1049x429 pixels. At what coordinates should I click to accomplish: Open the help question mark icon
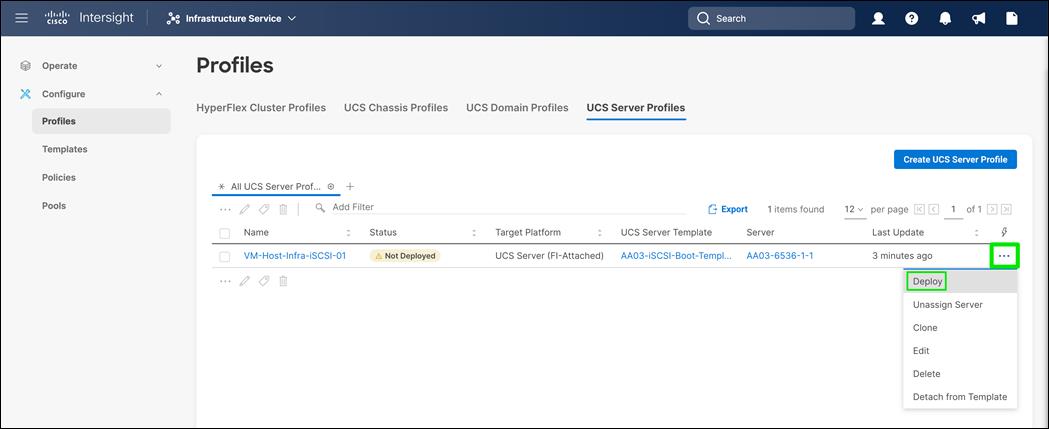pos(912,19)
